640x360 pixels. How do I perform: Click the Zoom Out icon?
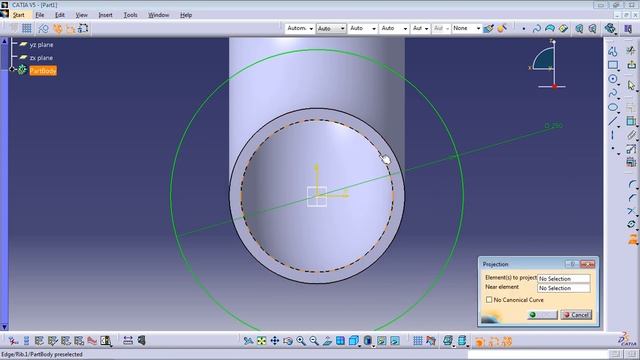pos(314,341)
